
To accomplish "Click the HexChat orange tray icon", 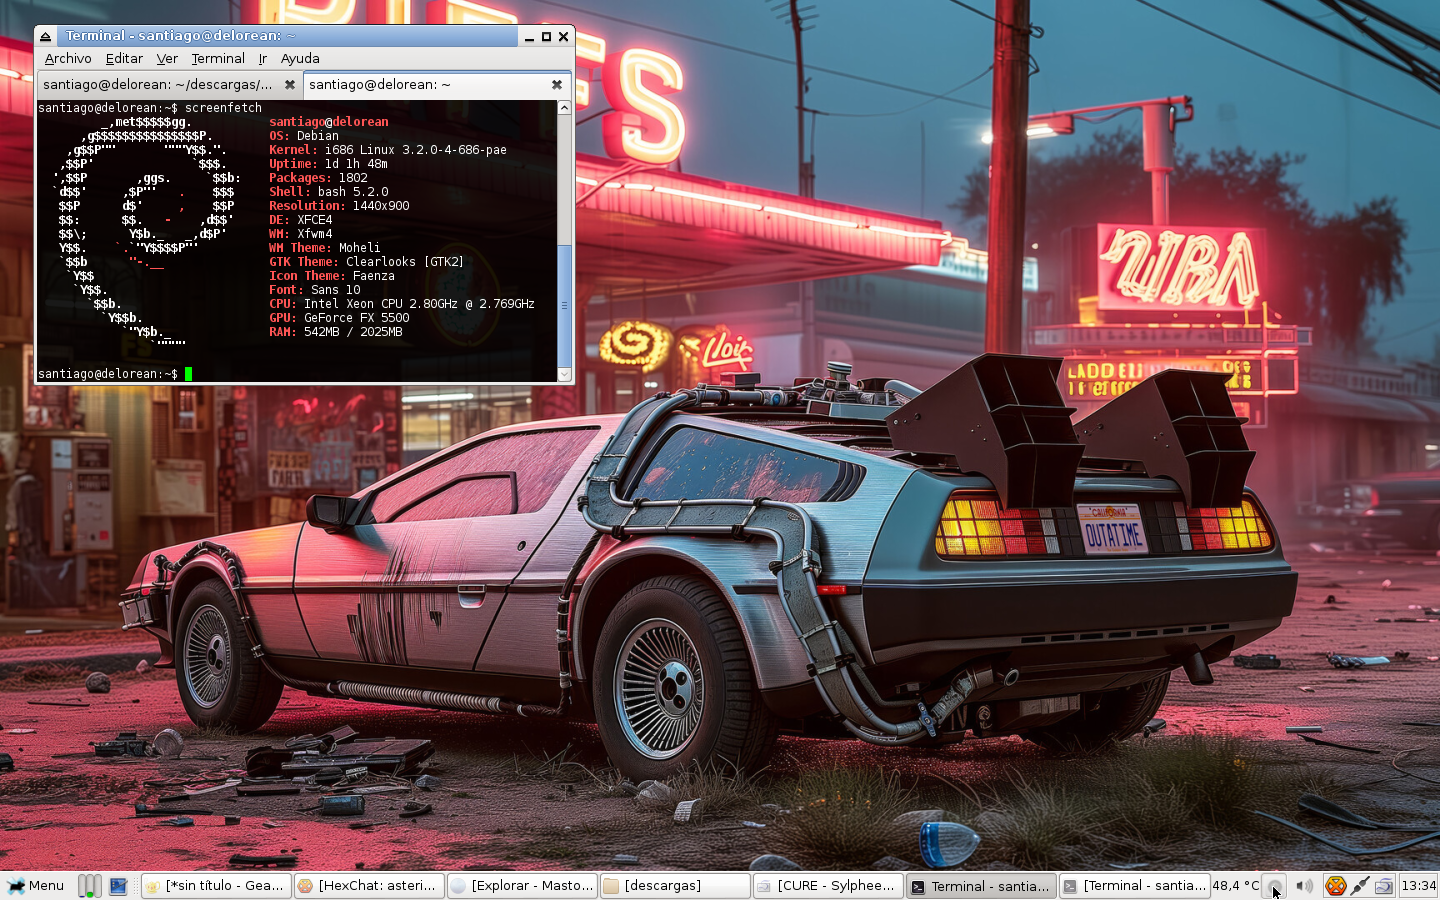I will (1335, 886).
